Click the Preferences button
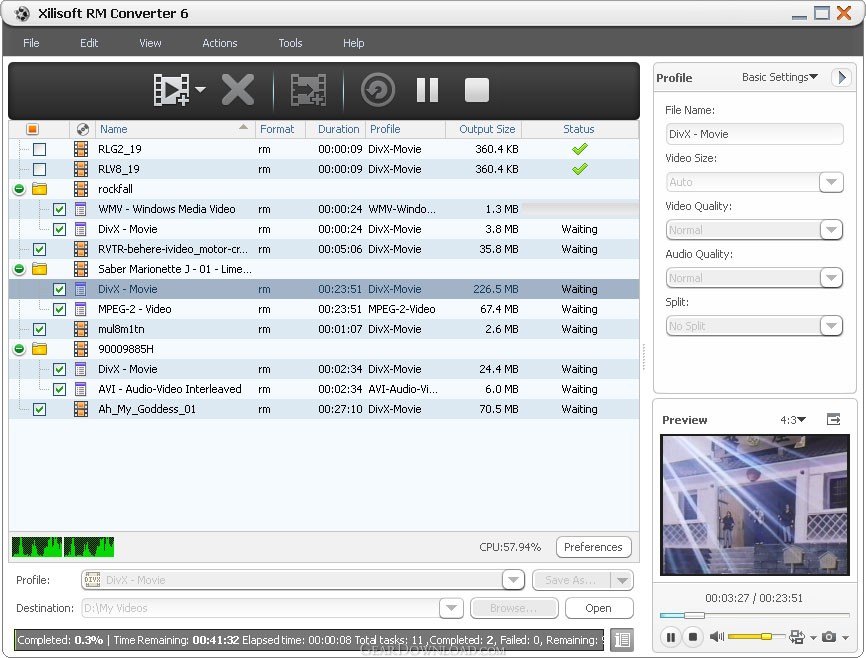 [x=593, y=547]
